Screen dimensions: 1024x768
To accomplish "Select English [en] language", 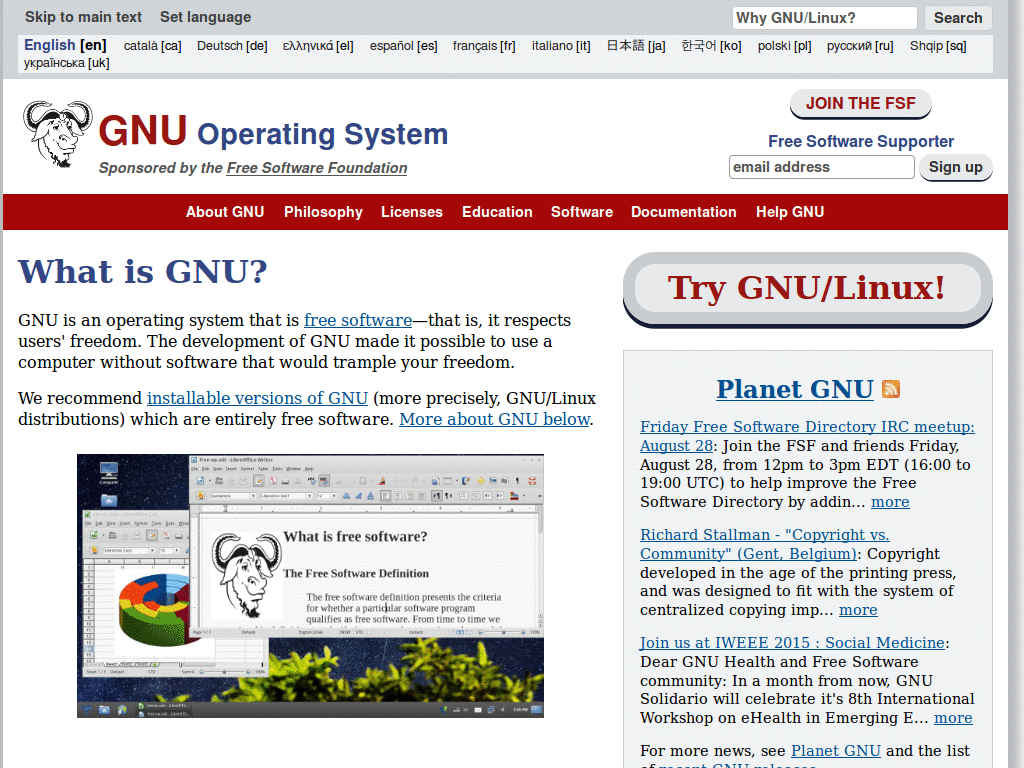I will coord(65,45).
